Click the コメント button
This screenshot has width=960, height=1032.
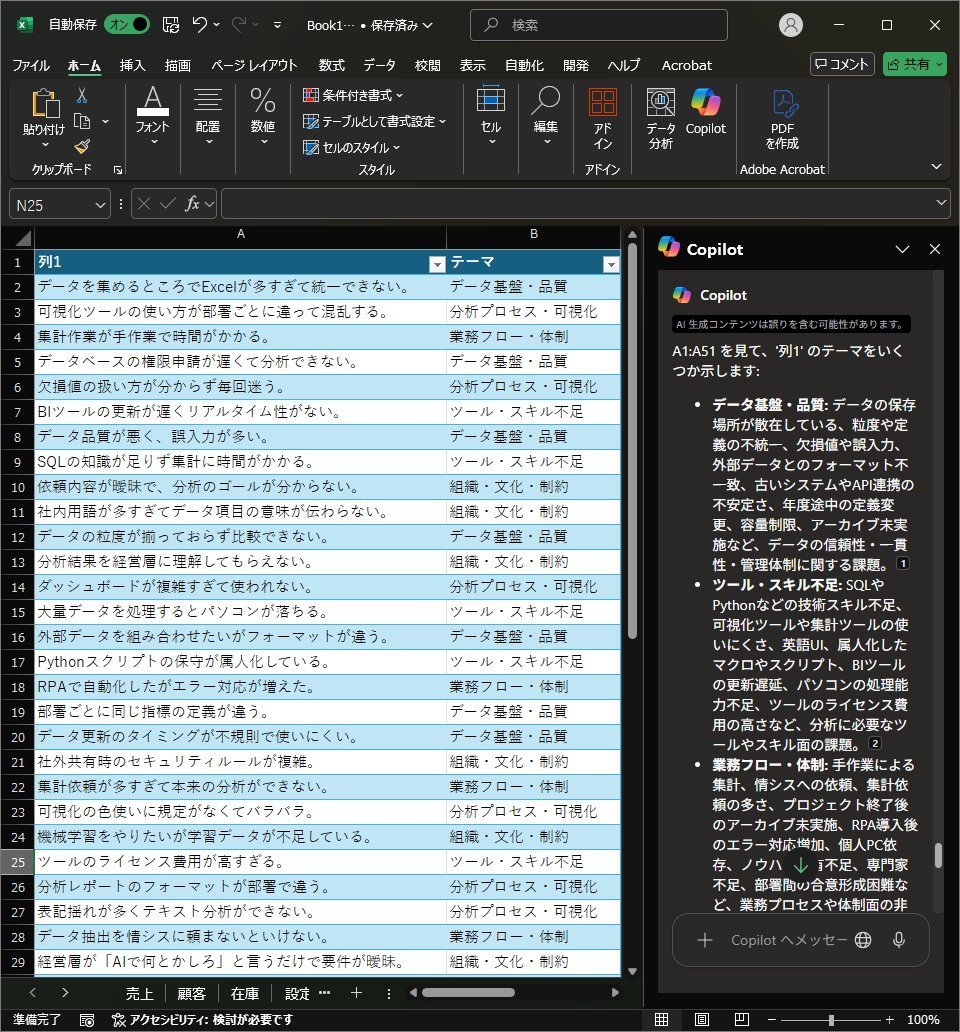(842, 64)
